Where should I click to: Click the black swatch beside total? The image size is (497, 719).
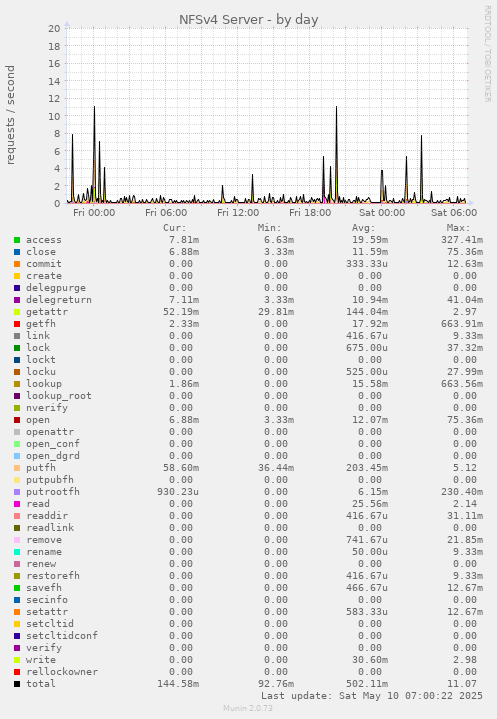point(17,684)
